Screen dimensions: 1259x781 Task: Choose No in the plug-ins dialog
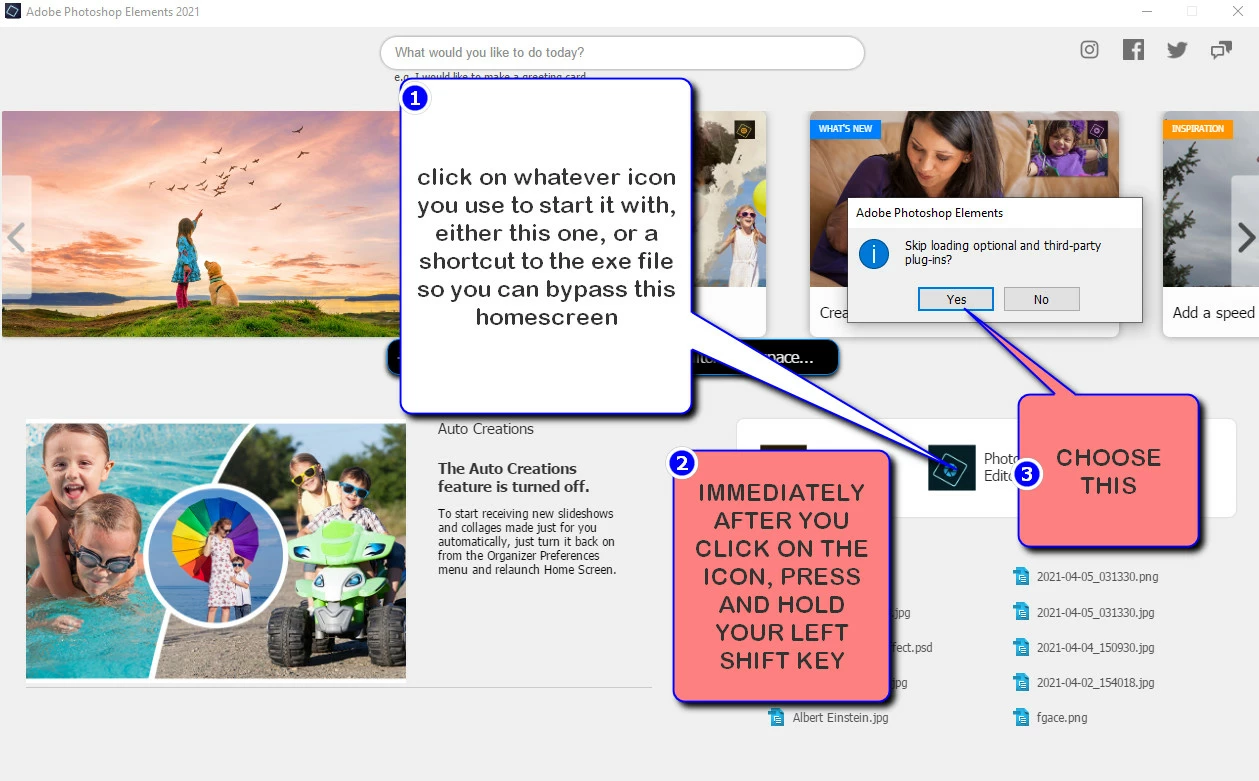click(x=1041, y=299)
